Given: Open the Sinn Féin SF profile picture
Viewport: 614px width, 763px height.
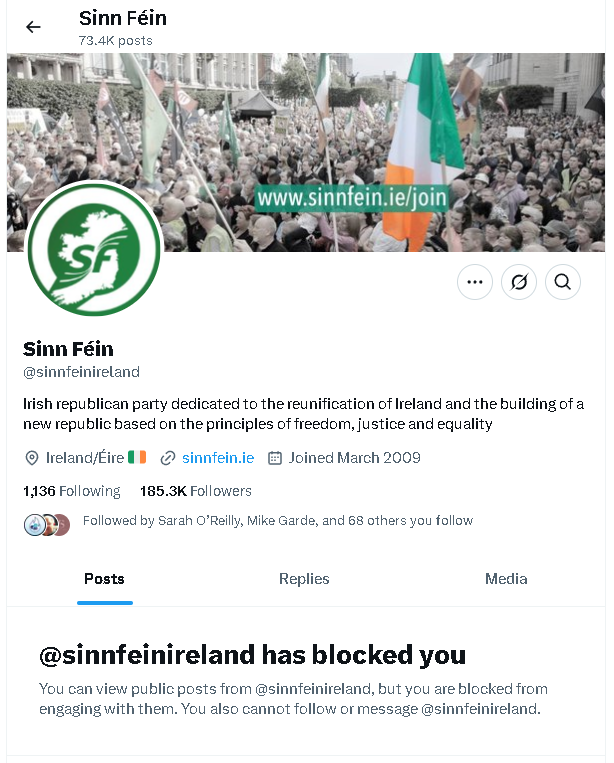Looking at the screenshot, I should tap(94, 249).
